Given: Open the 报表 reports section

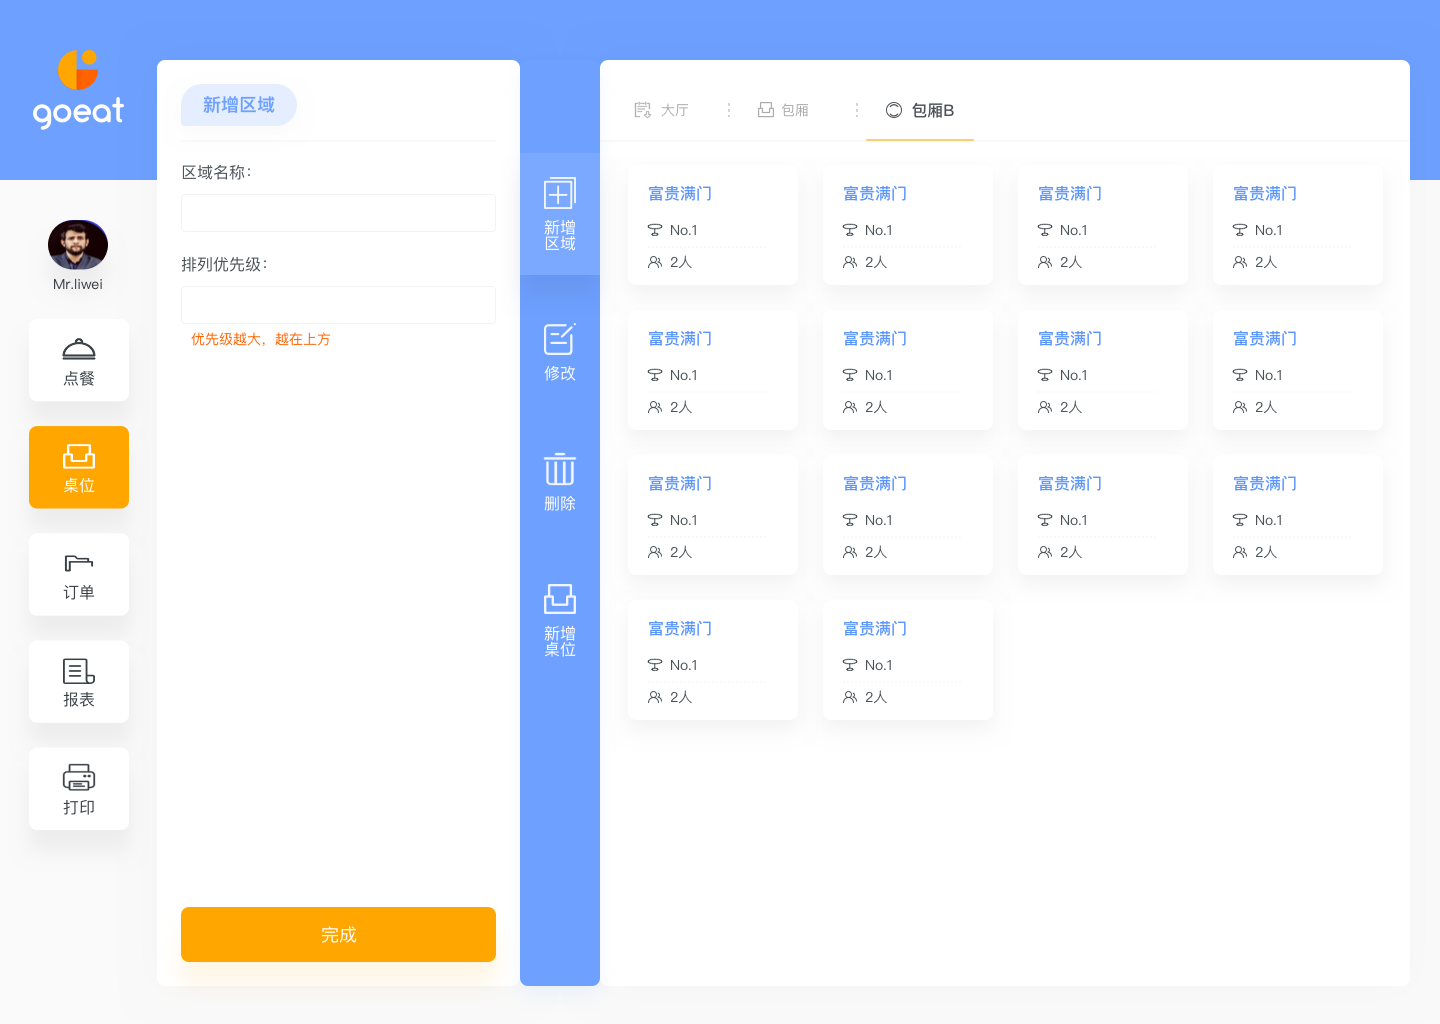Looking at the screenshot, I should 79,682.
